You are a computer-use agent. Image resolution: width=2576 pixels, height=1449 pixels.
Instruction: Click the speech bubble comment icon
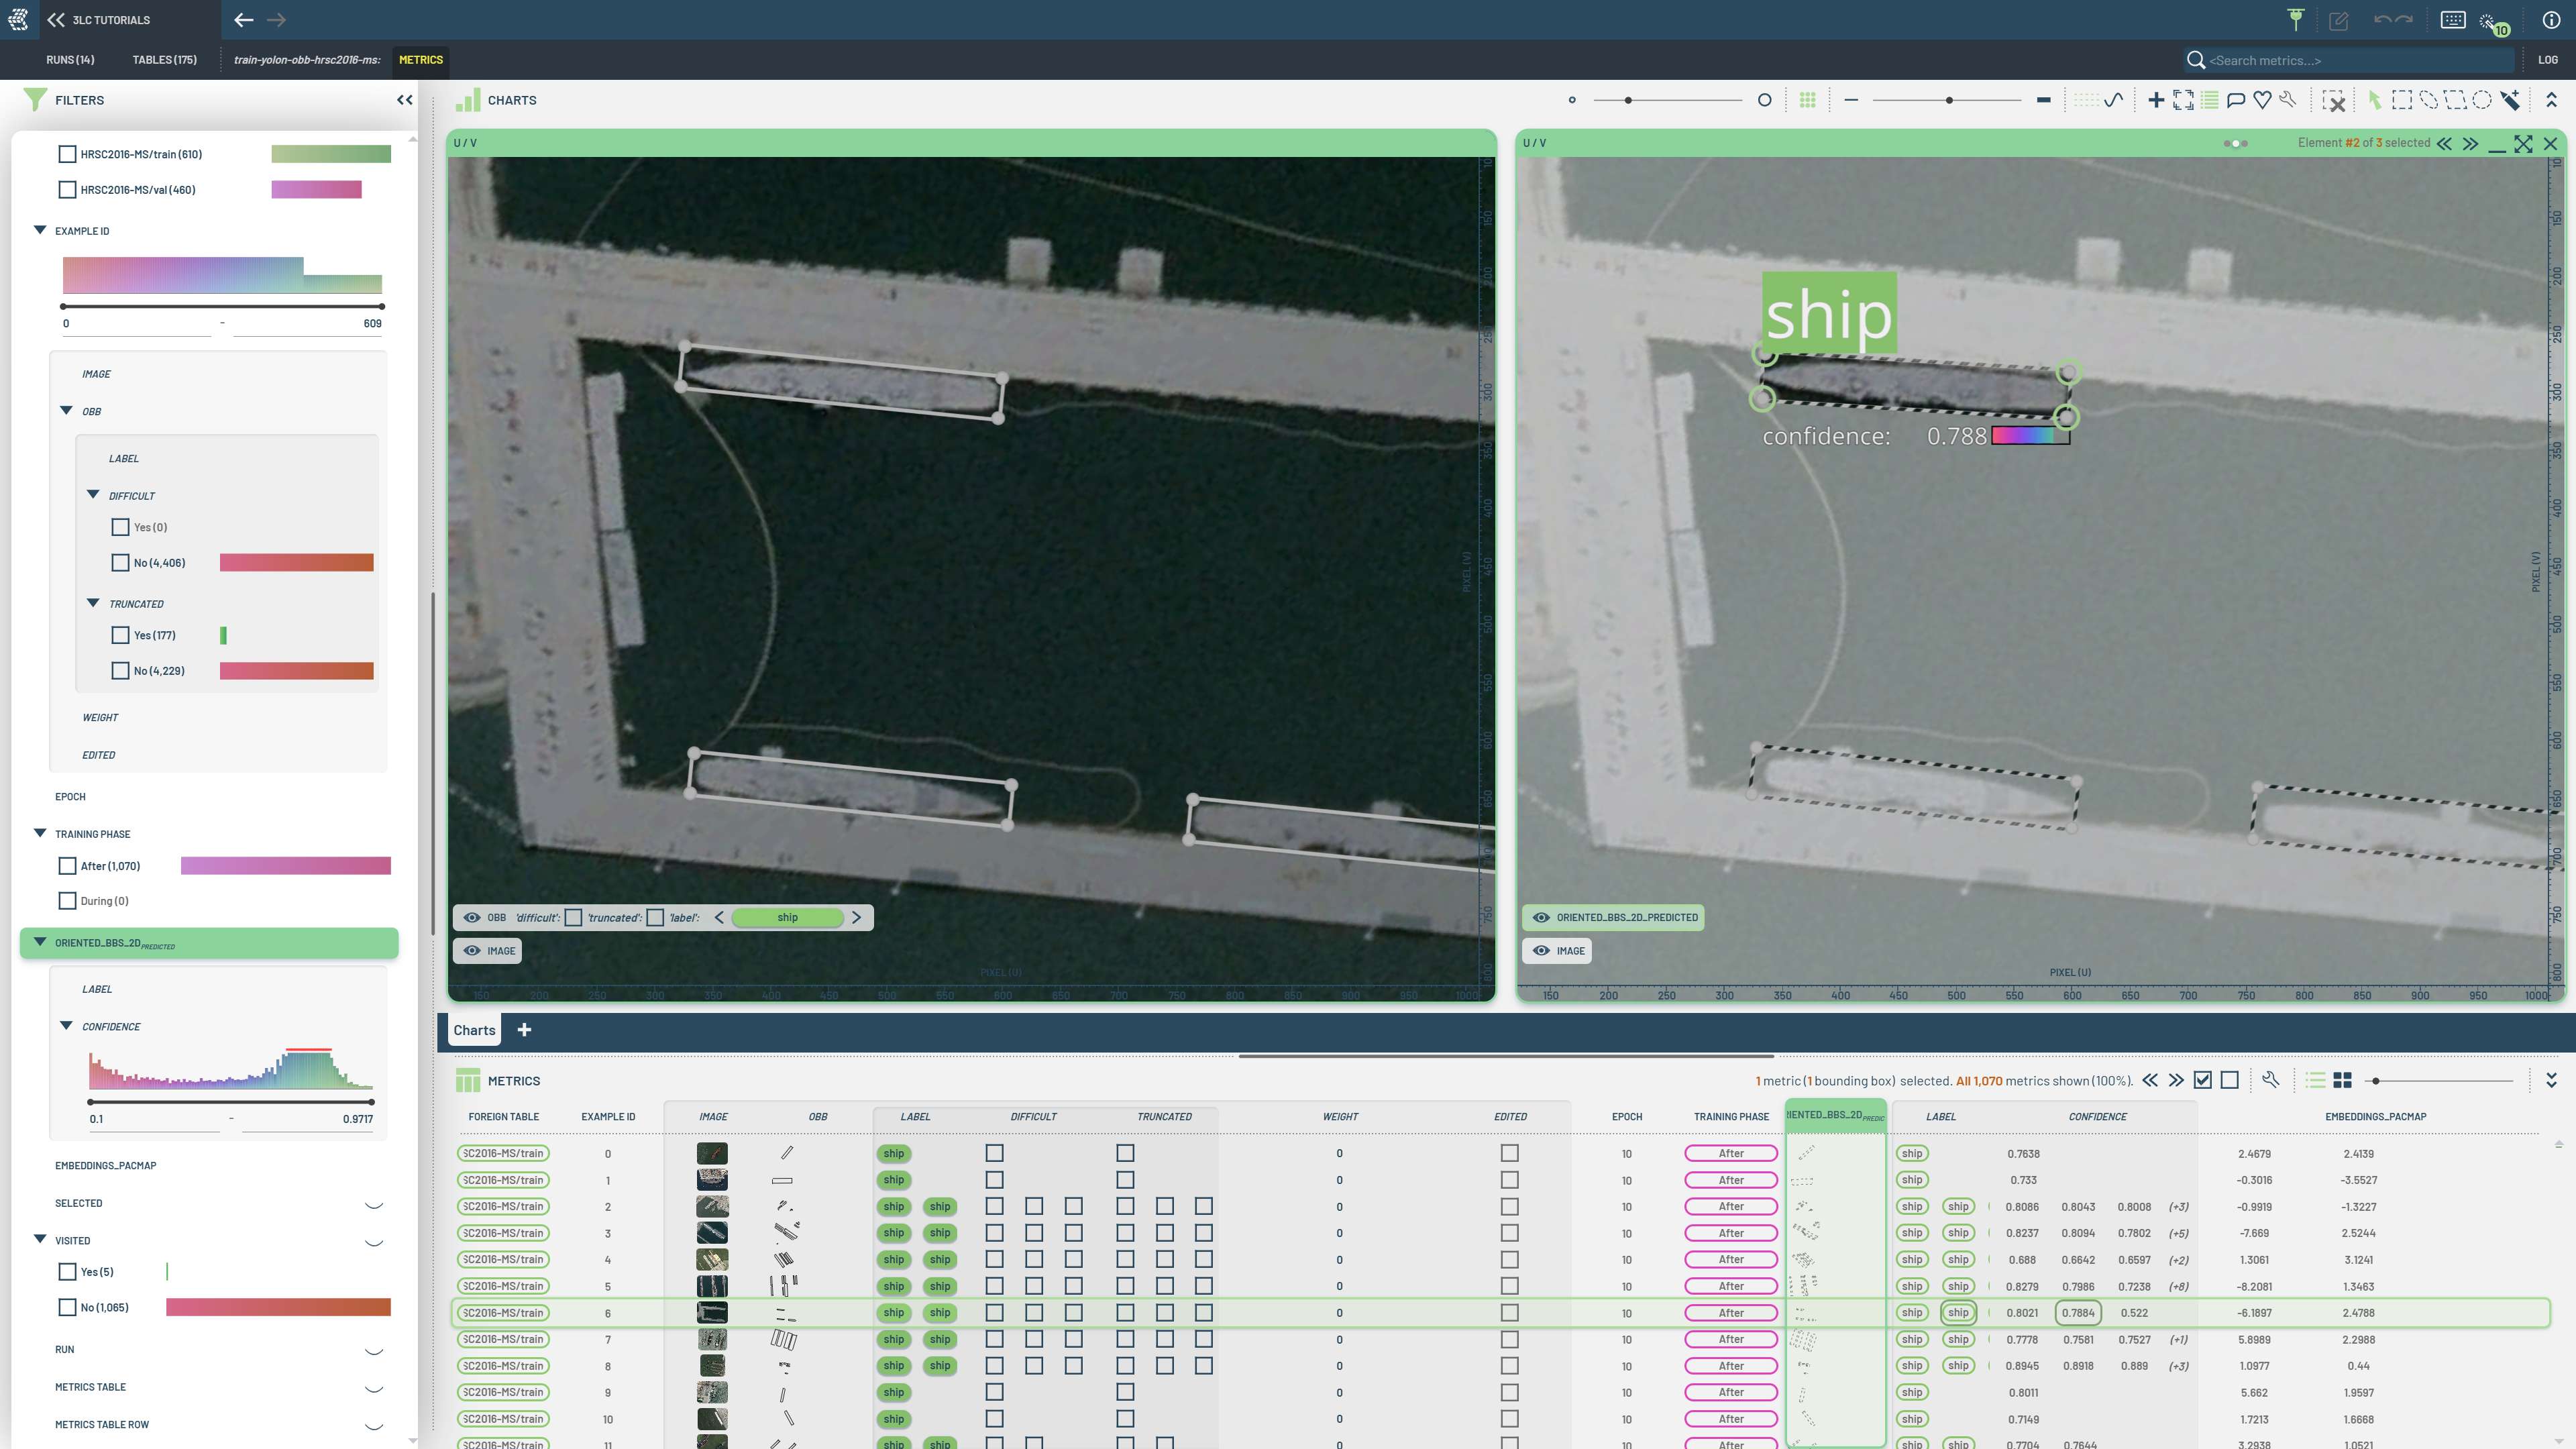(2236, 100)
